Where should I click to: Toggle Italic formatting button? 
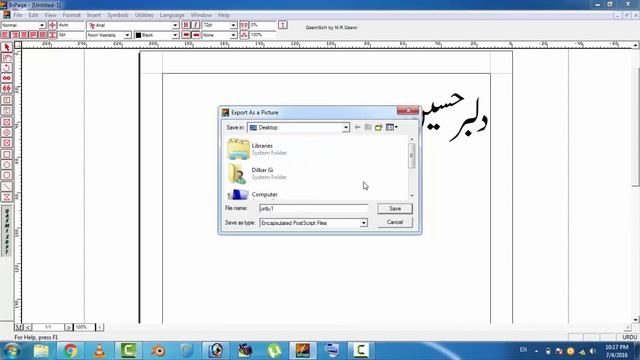tap(196, 25)
